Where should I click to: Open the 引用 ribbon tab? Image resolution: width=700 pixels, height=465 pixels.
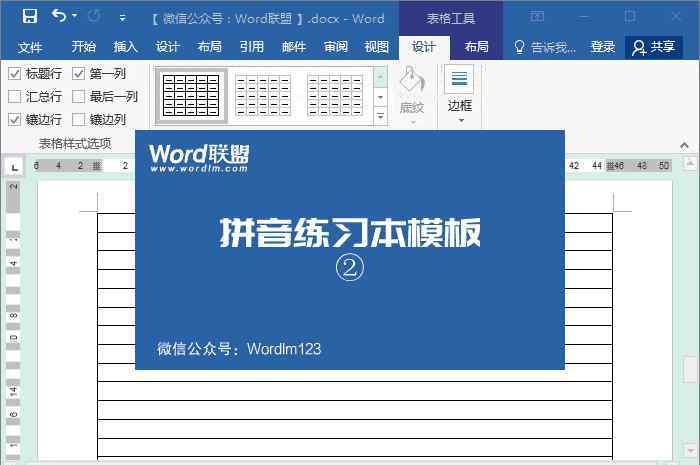pyautogui.click(x=251, y=47)
